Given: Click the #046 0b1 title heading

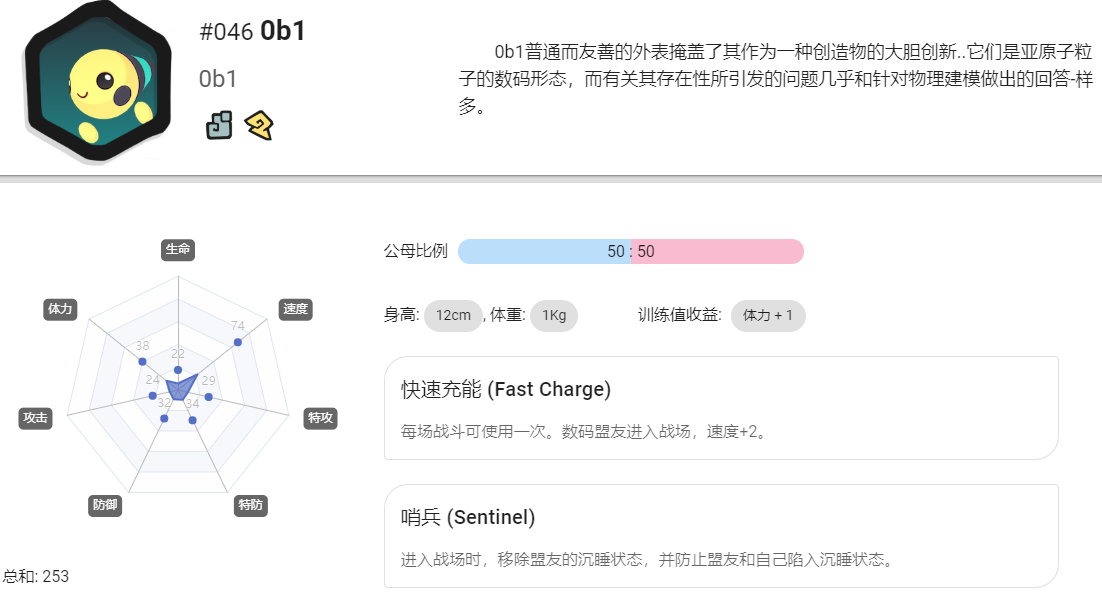Looking at the screenshot, I should click(252, 32).
